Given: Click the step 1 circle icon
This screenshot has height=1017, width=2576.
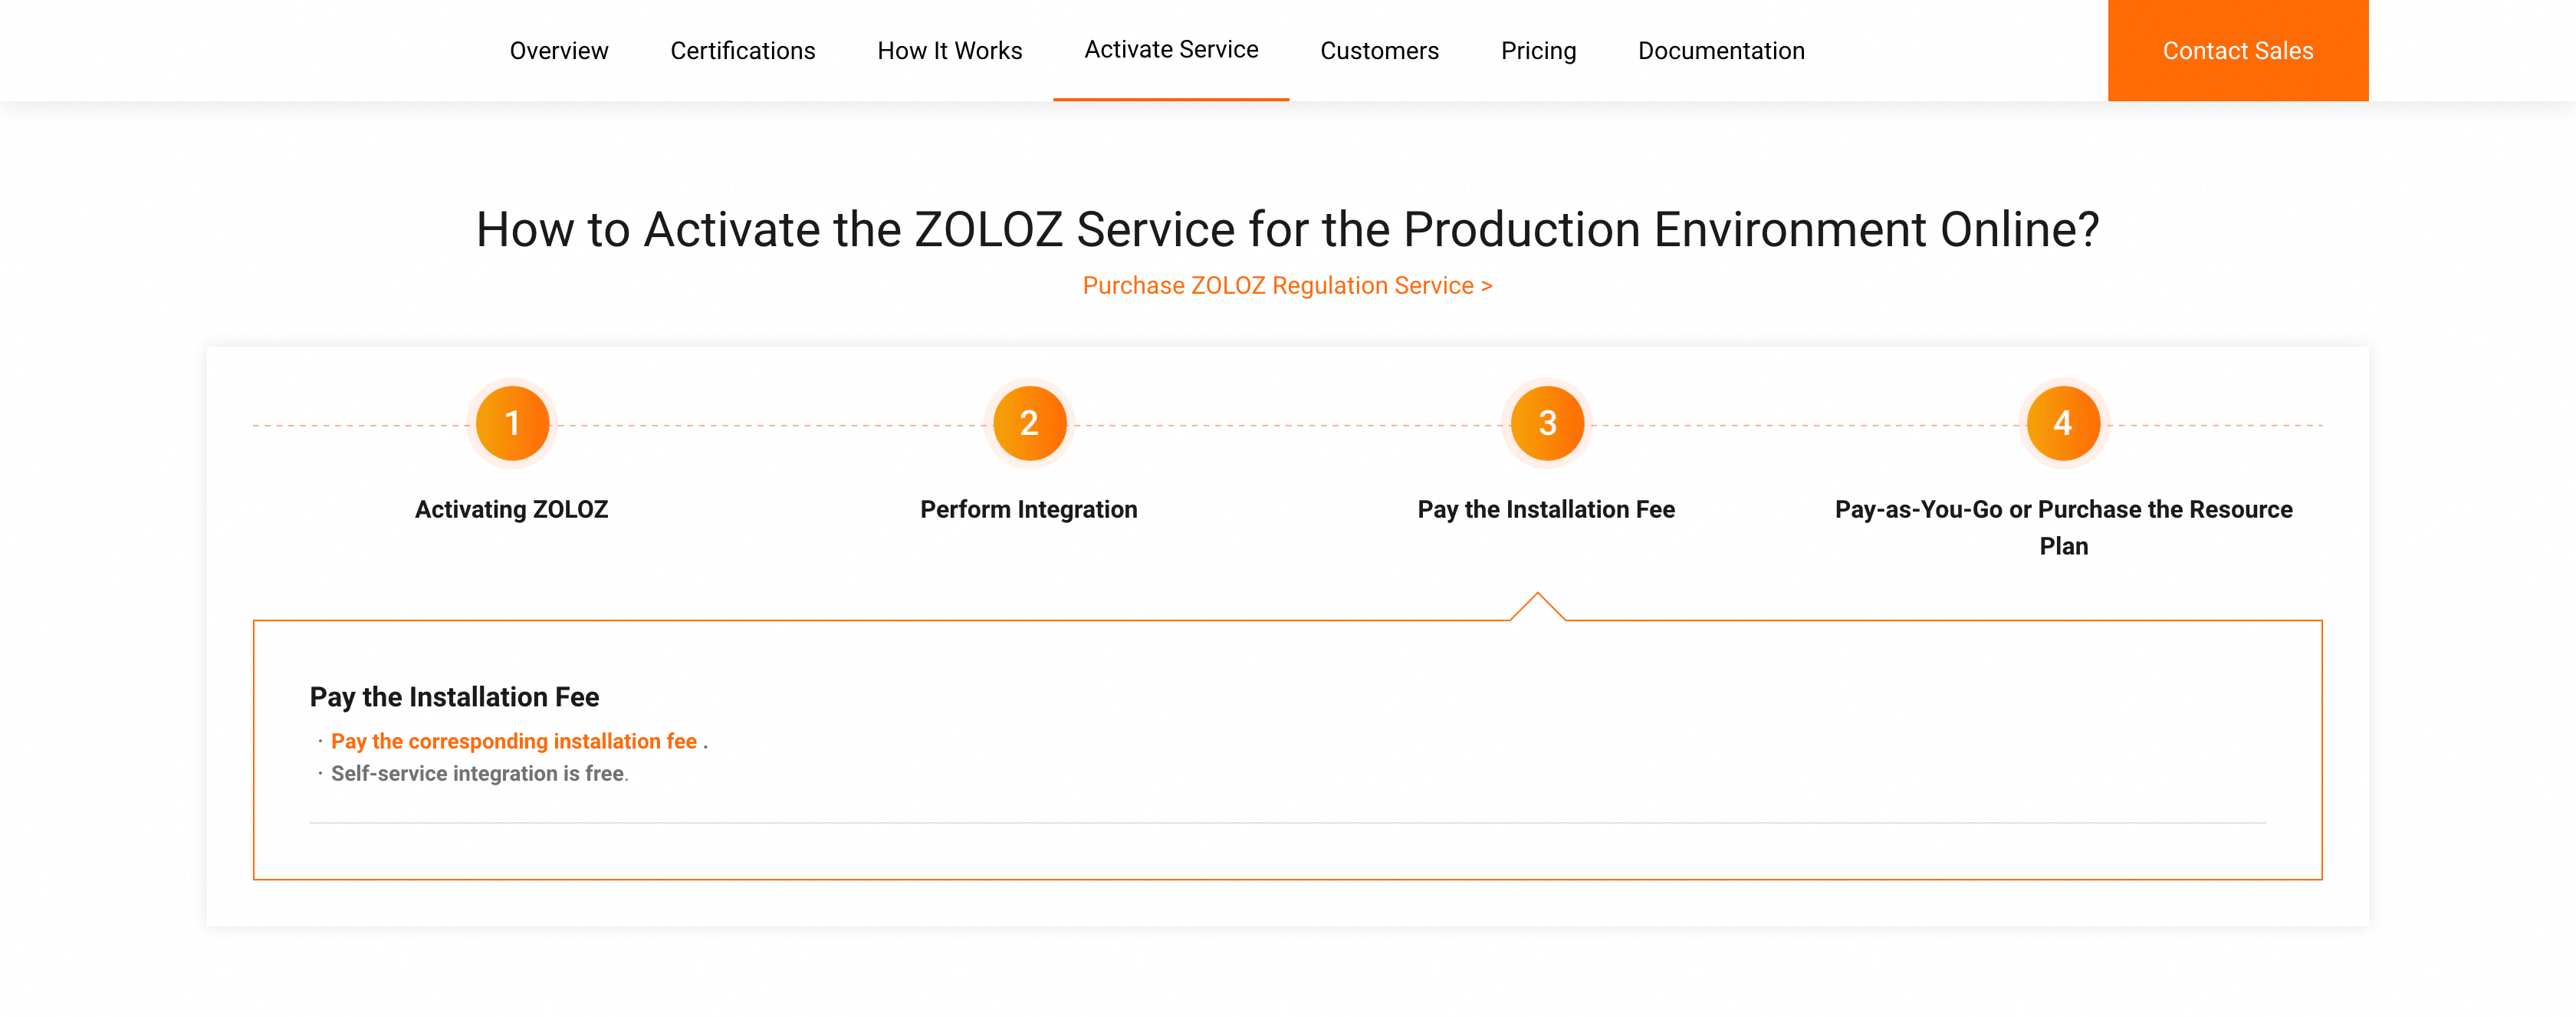Looking at the screenshot, I should pos(512,423).
